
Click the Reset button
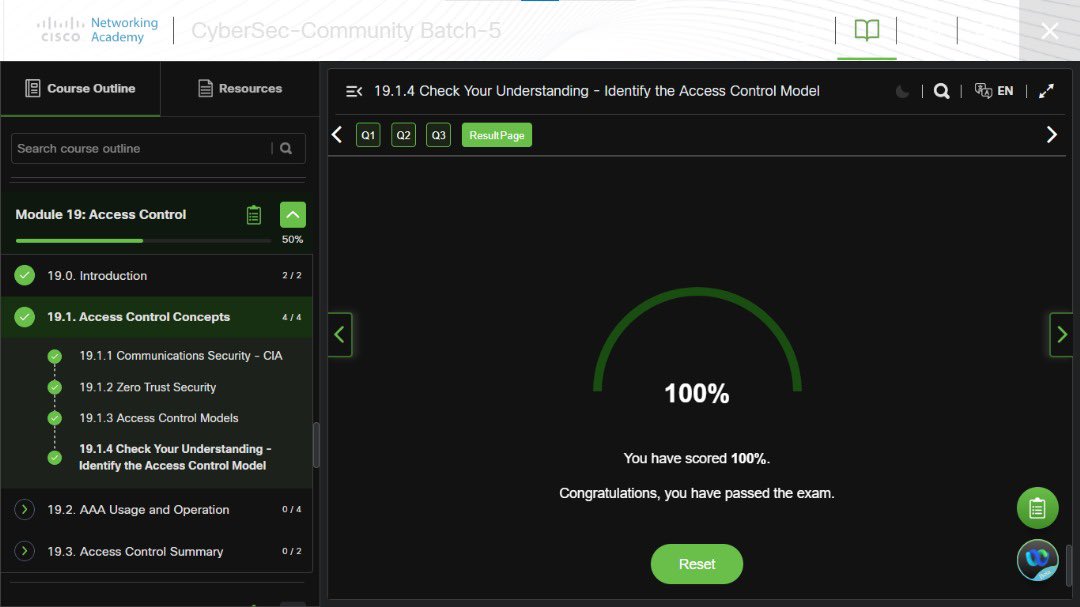point(697,564)
